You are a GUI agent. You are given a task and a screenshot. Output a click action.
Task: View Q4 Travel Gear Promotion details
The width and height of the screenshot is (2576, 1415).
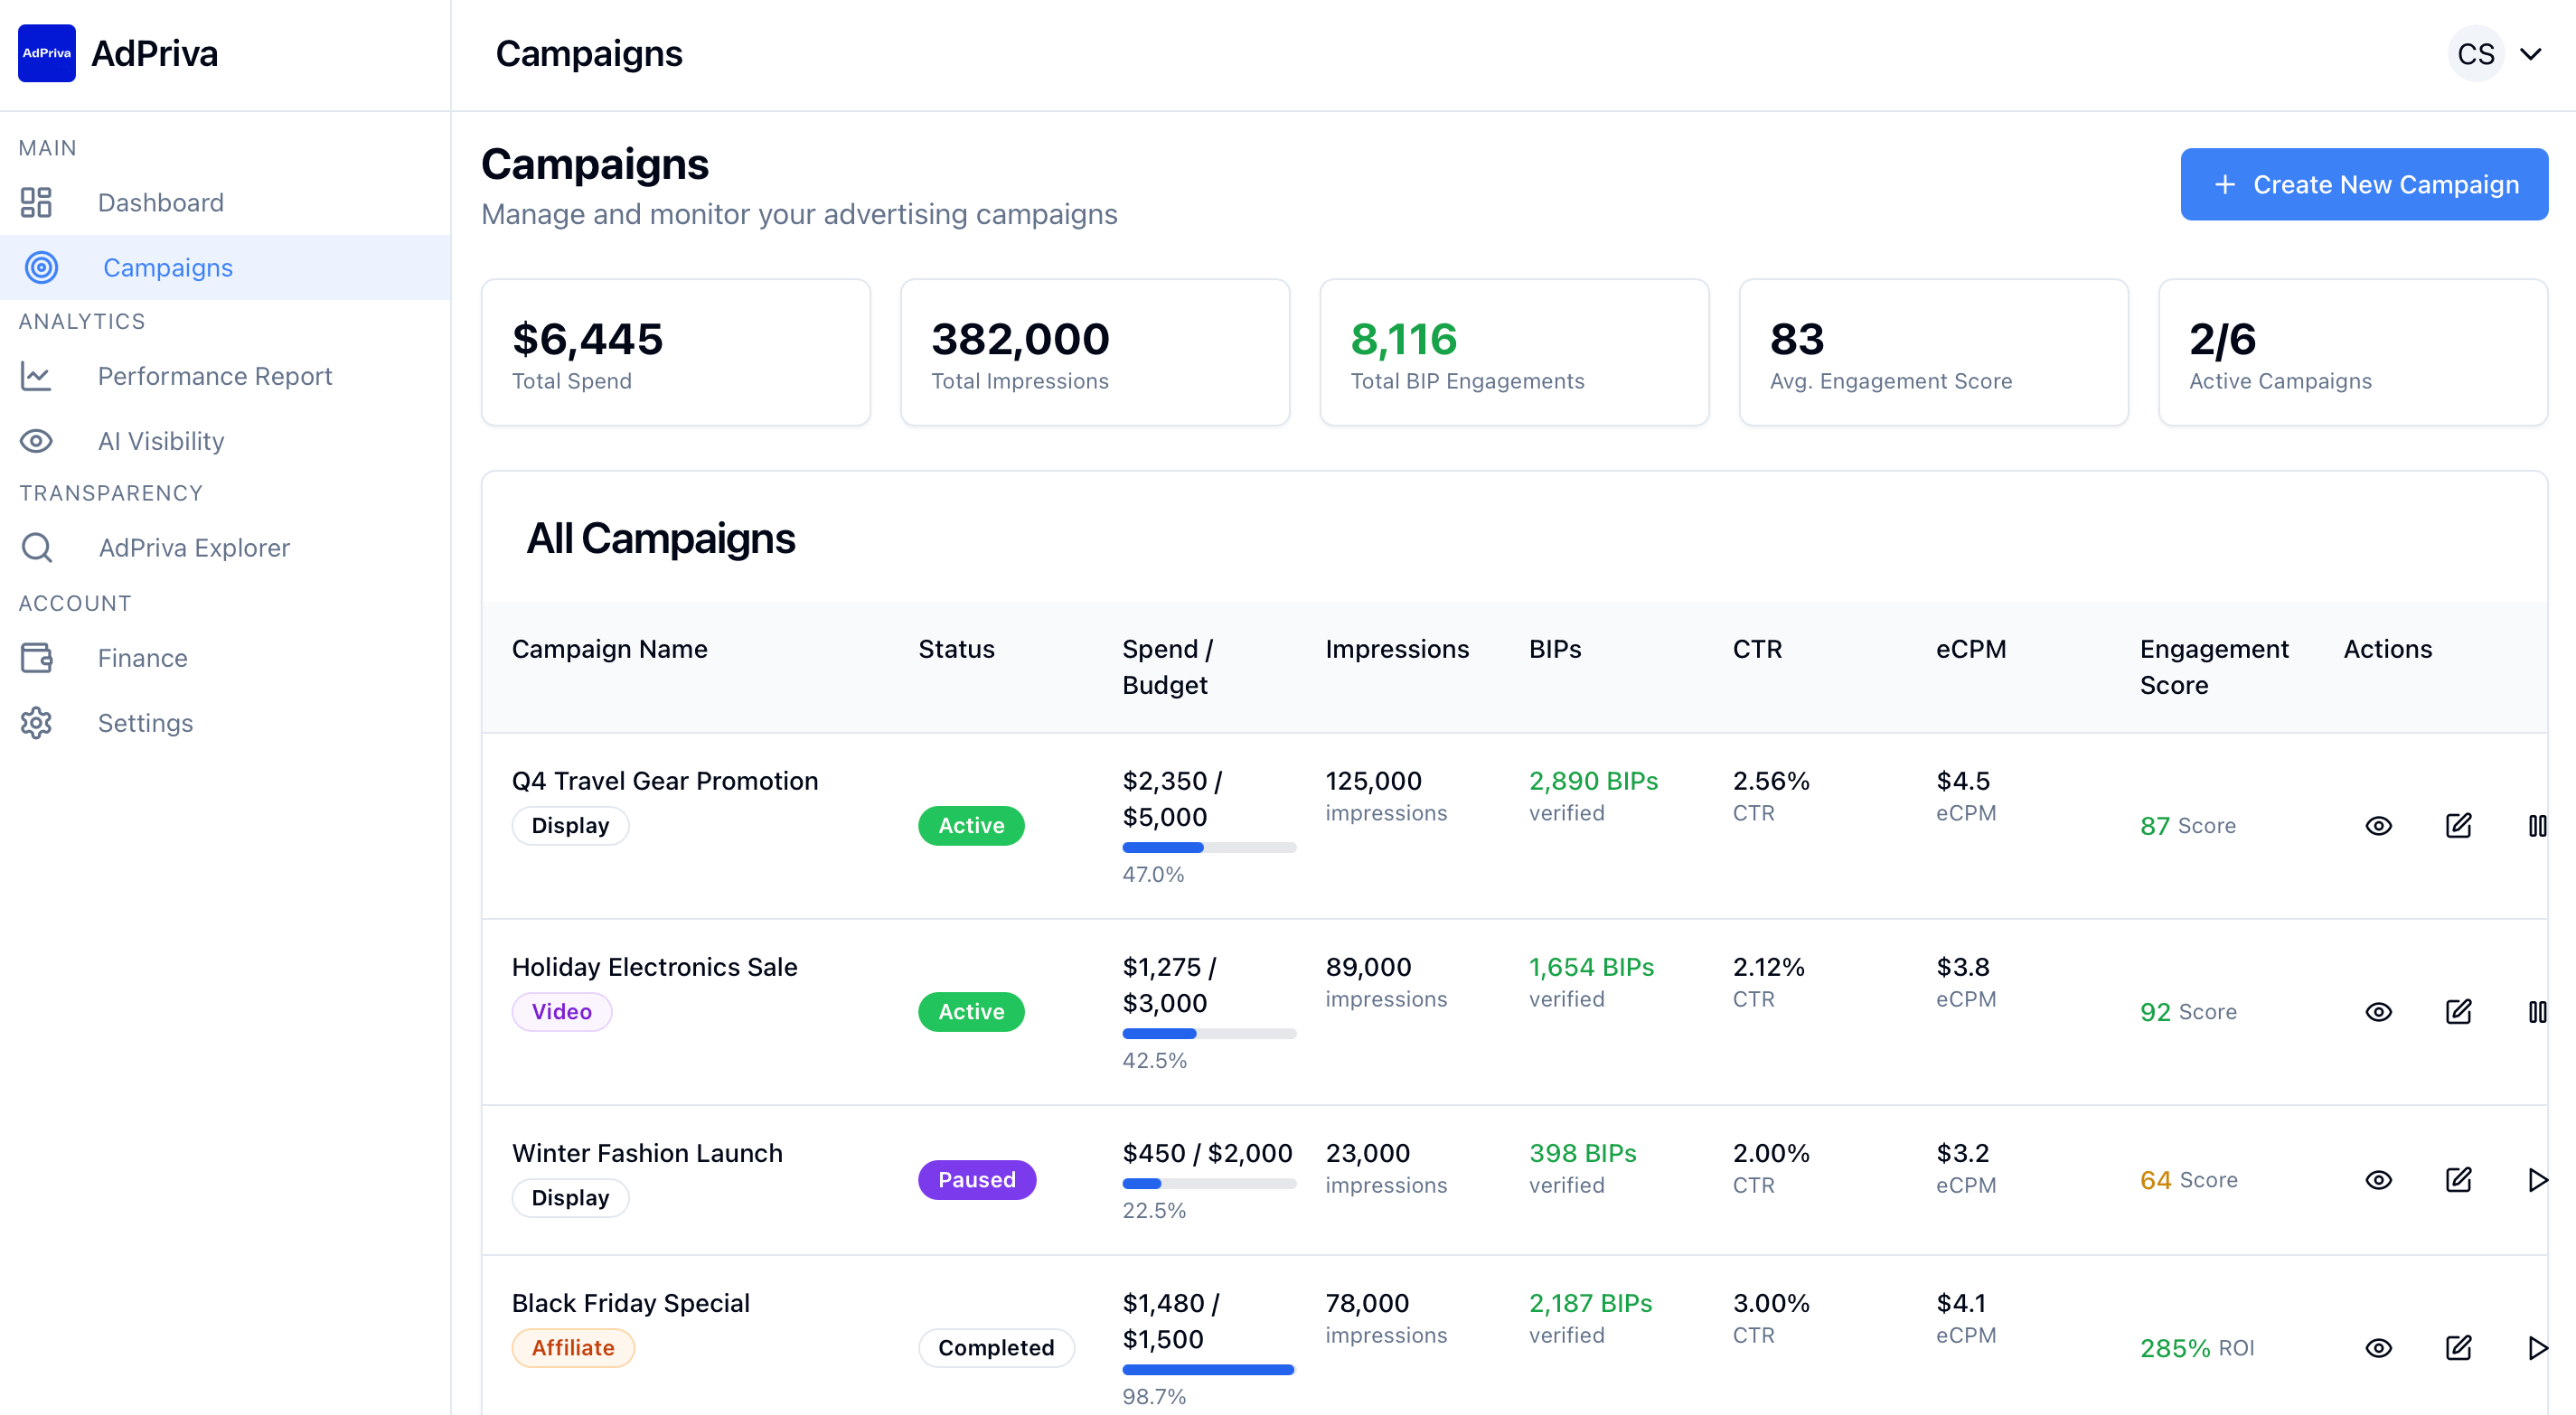tap(2378, 826)
